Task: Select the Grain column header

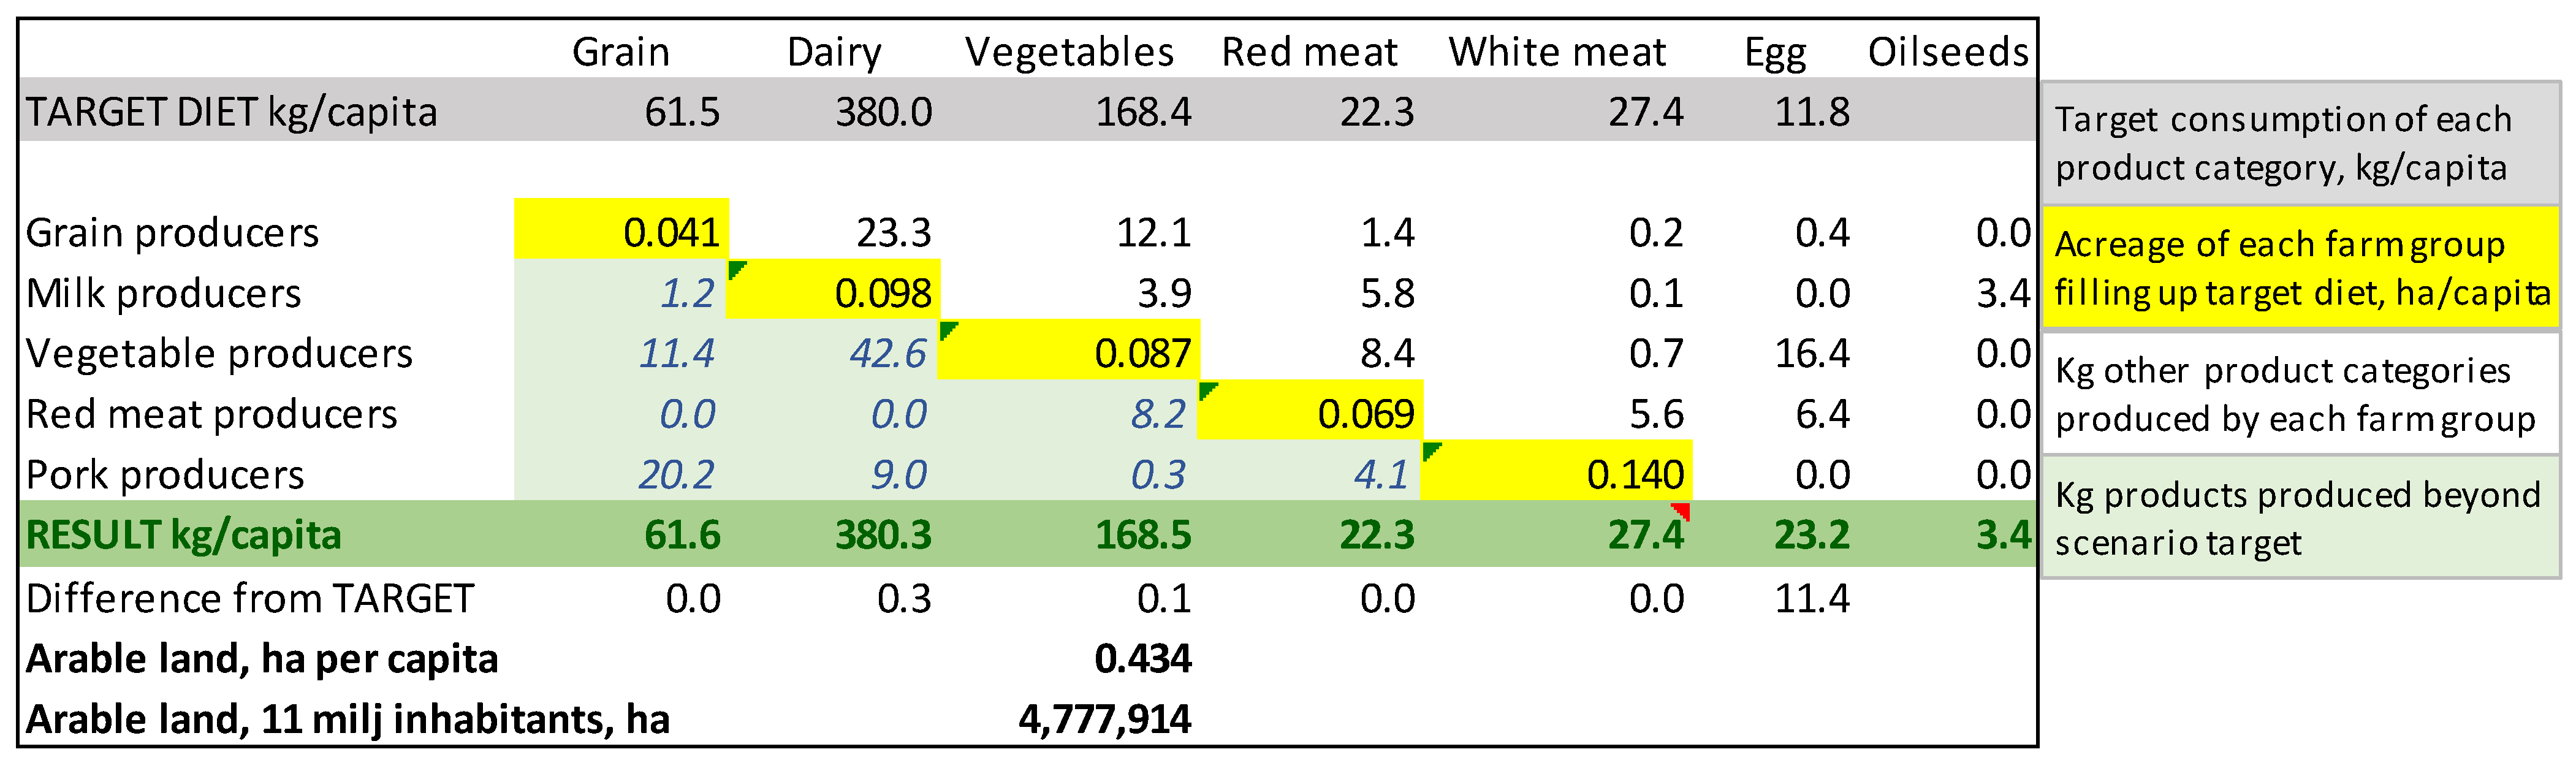Action: tap(620, 52)
